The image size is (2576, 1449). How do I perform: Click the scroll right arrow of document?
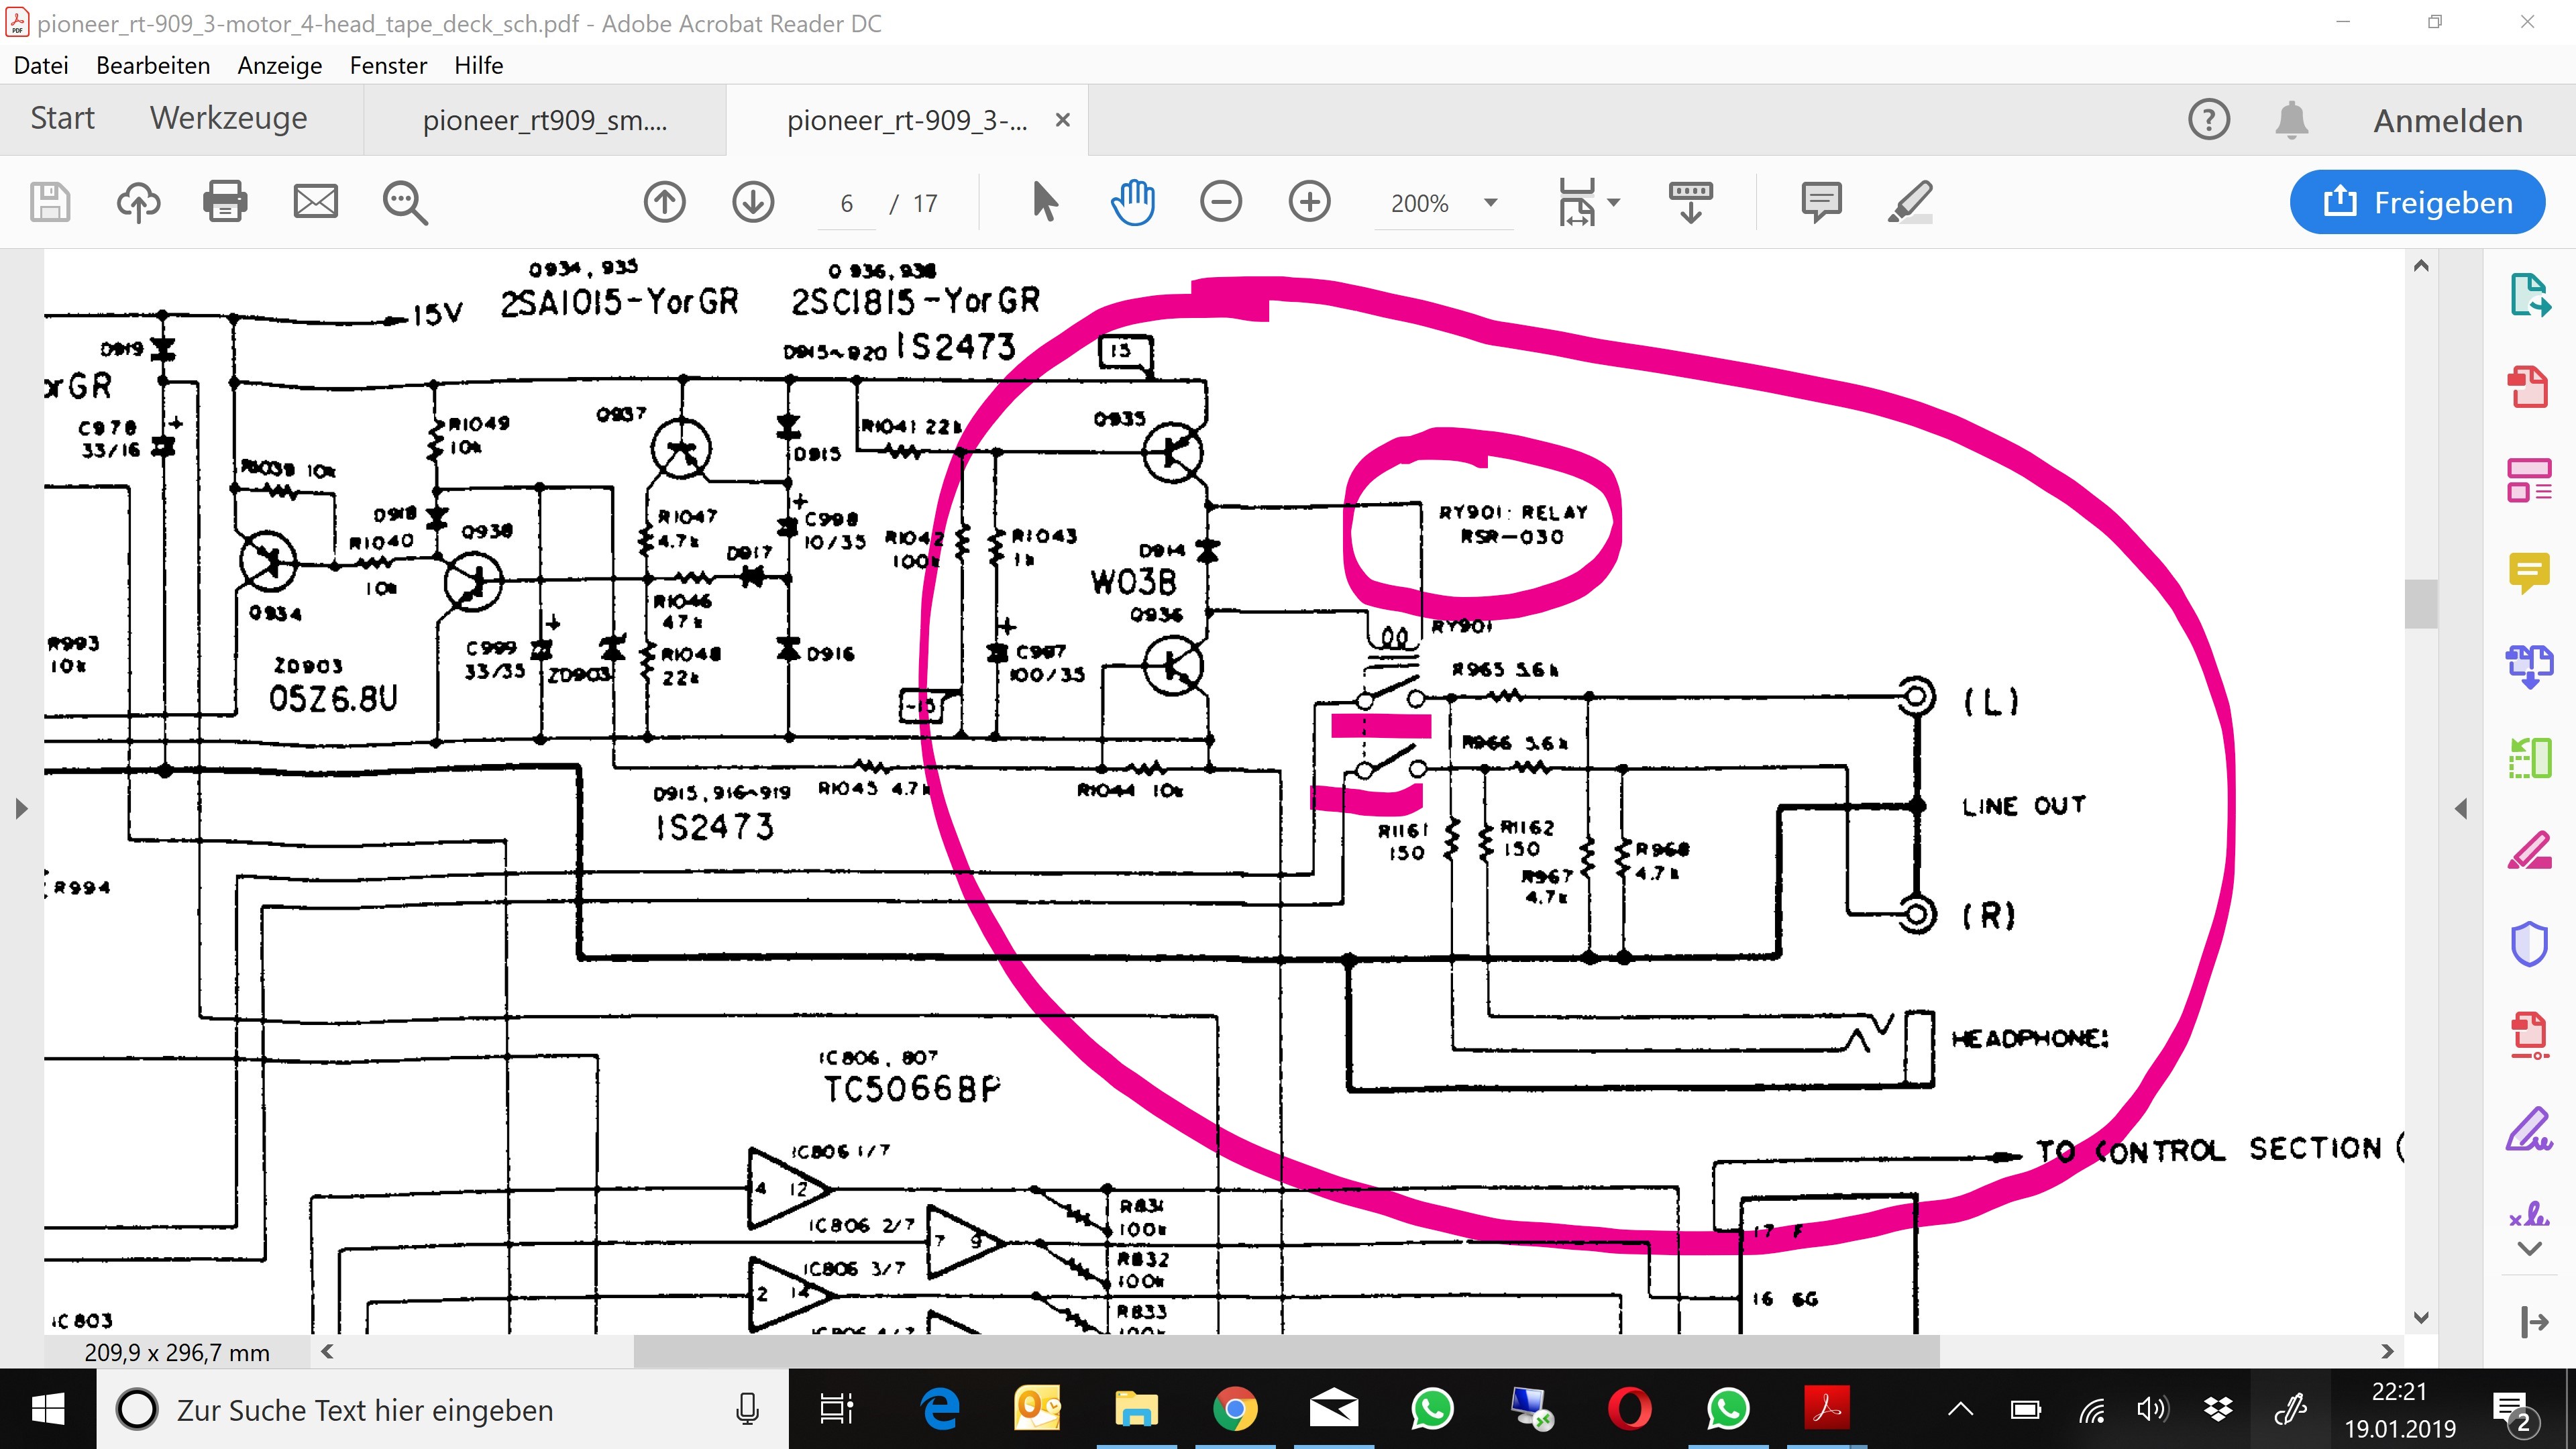[2388, 1352]
